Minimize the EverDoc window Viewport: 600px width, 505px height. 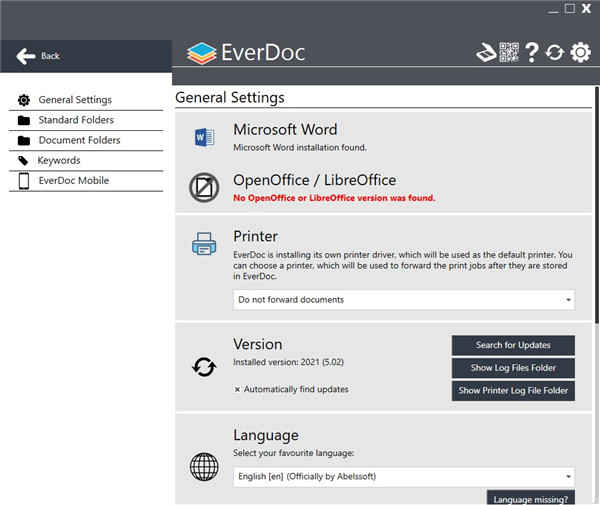click(x=553, y=10)
